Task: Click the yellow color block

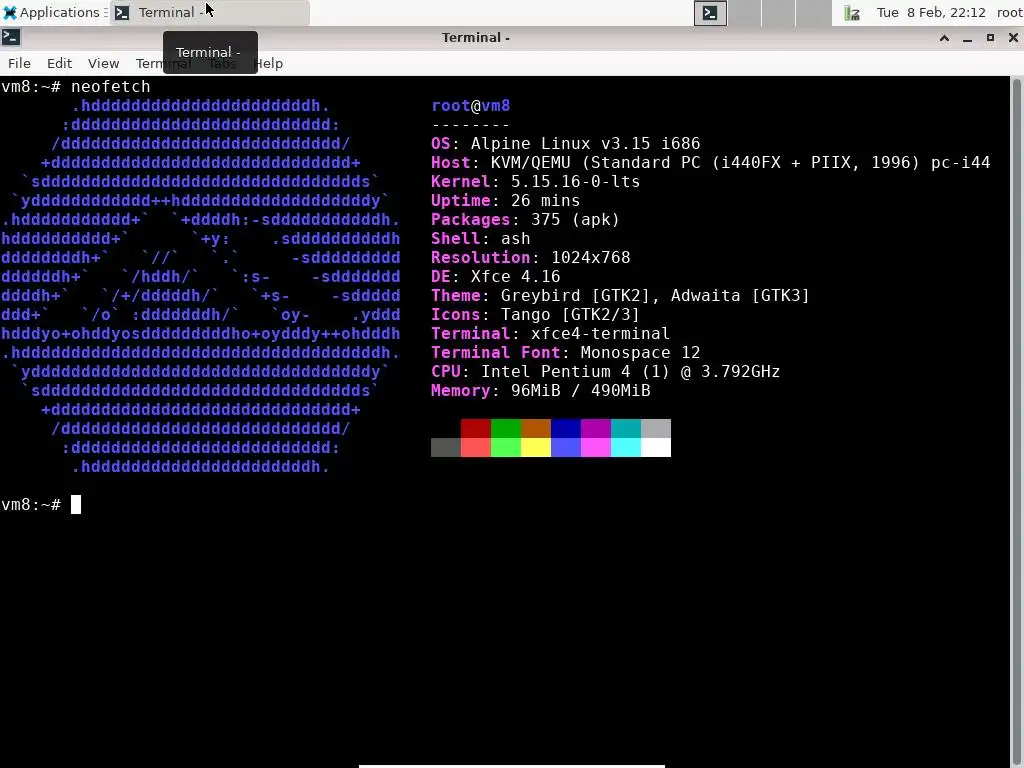Action: click(536, 447)
